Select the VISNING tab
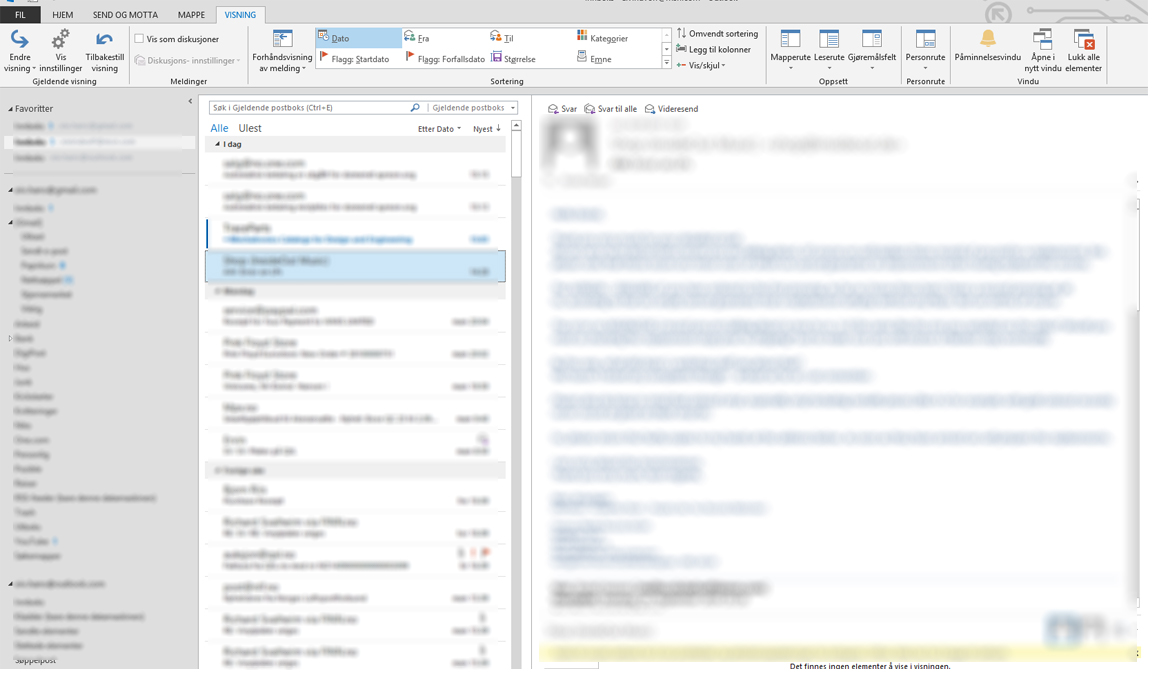 240,15
